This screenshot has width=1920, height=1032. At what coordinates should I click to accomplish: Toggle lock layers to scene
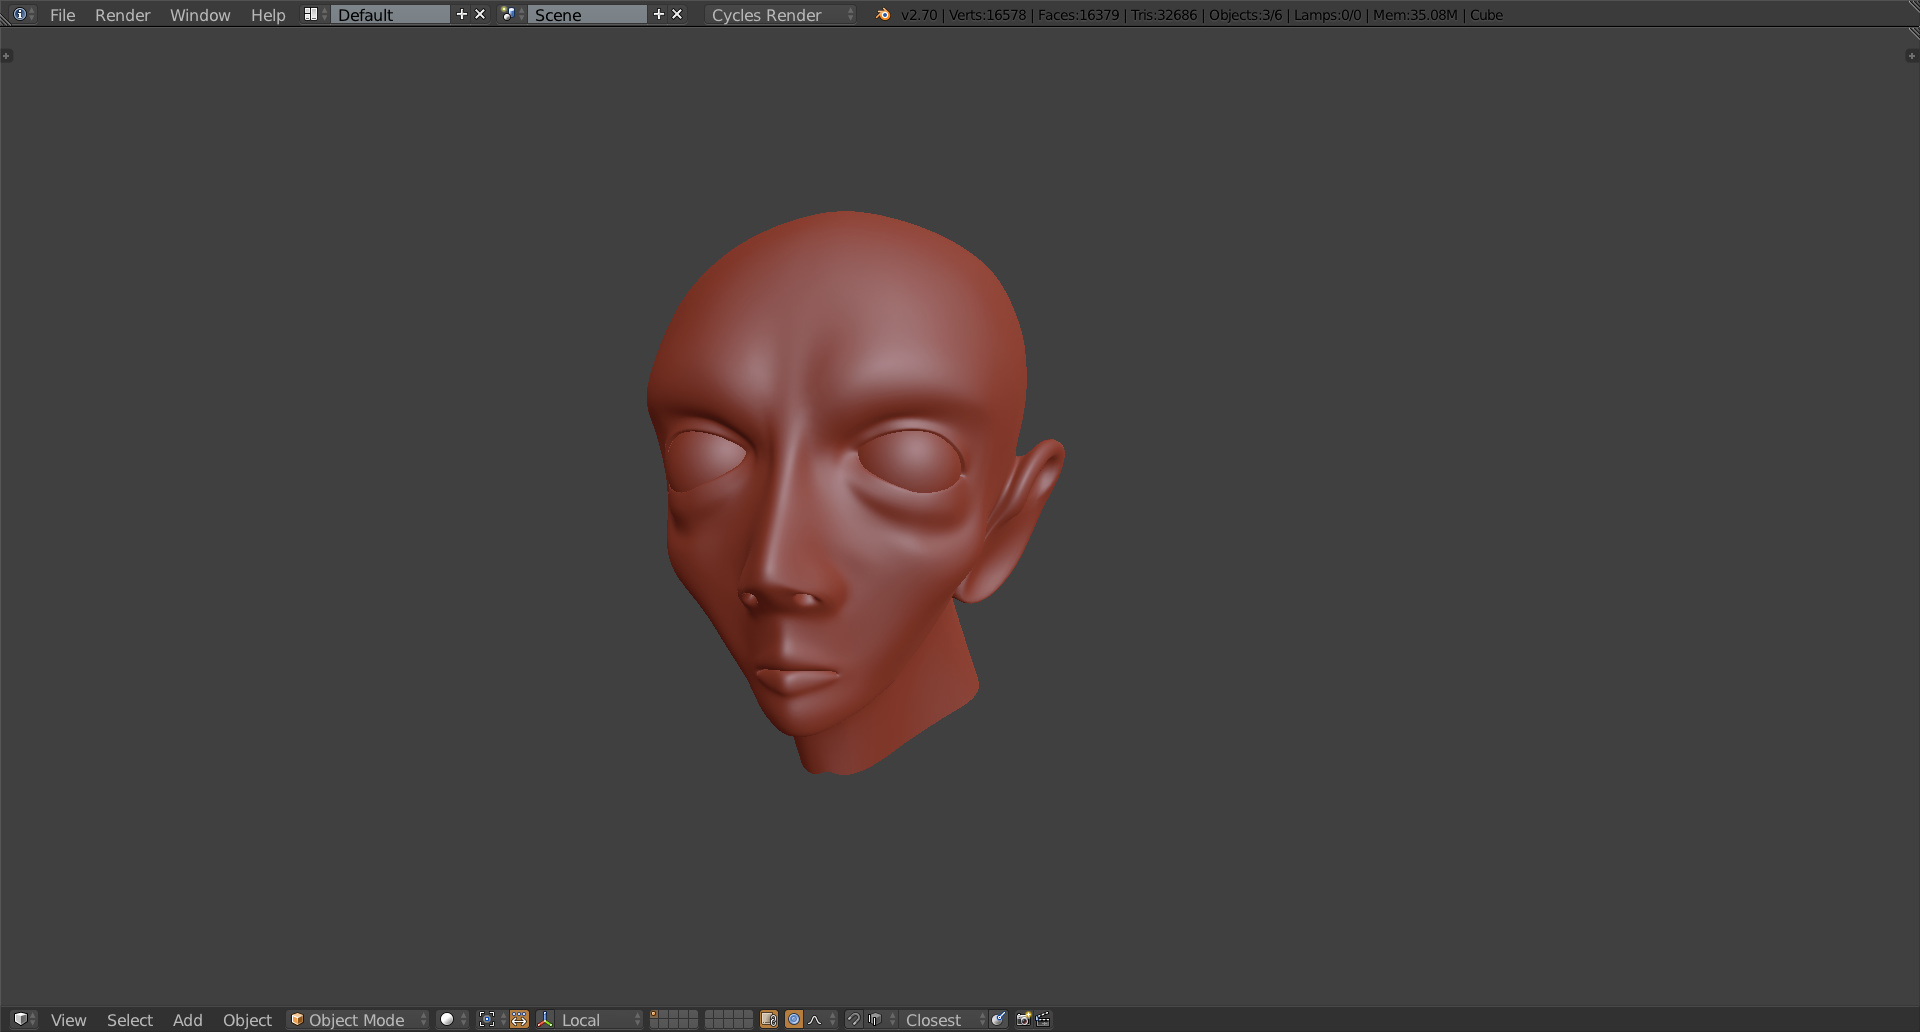[769, 1019]
